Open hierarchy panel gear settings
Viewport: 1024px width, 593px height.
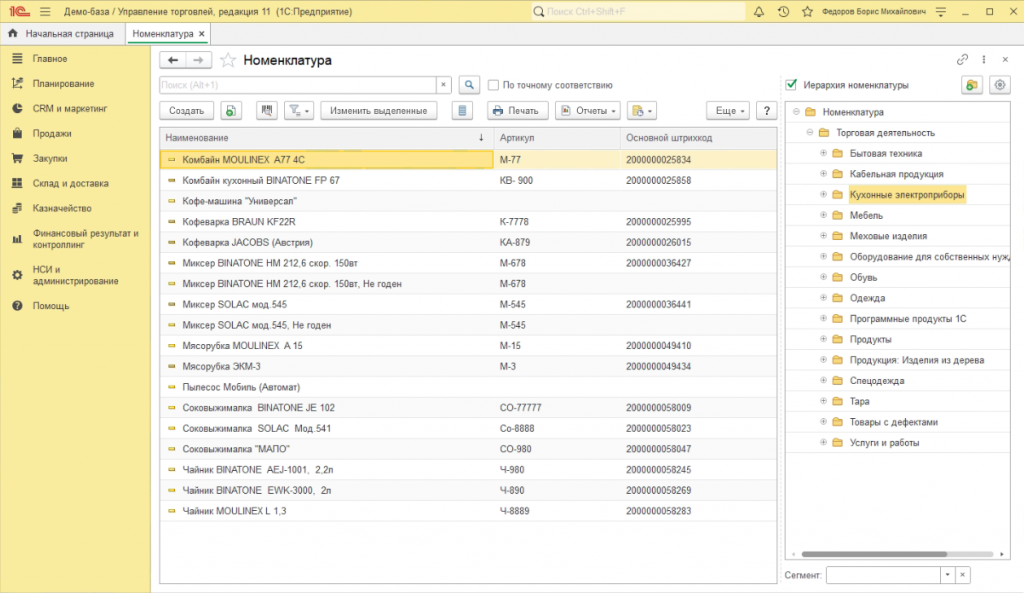pyautogui.click(x=1000, y=85)
